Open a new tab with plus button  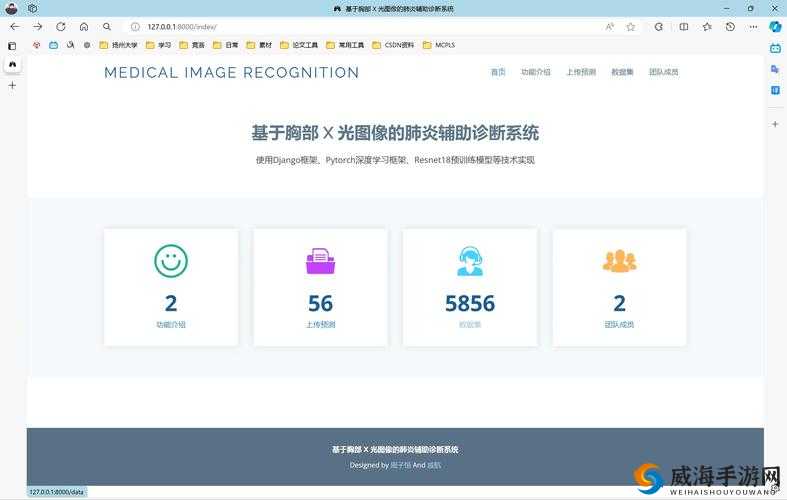(13, 85)
